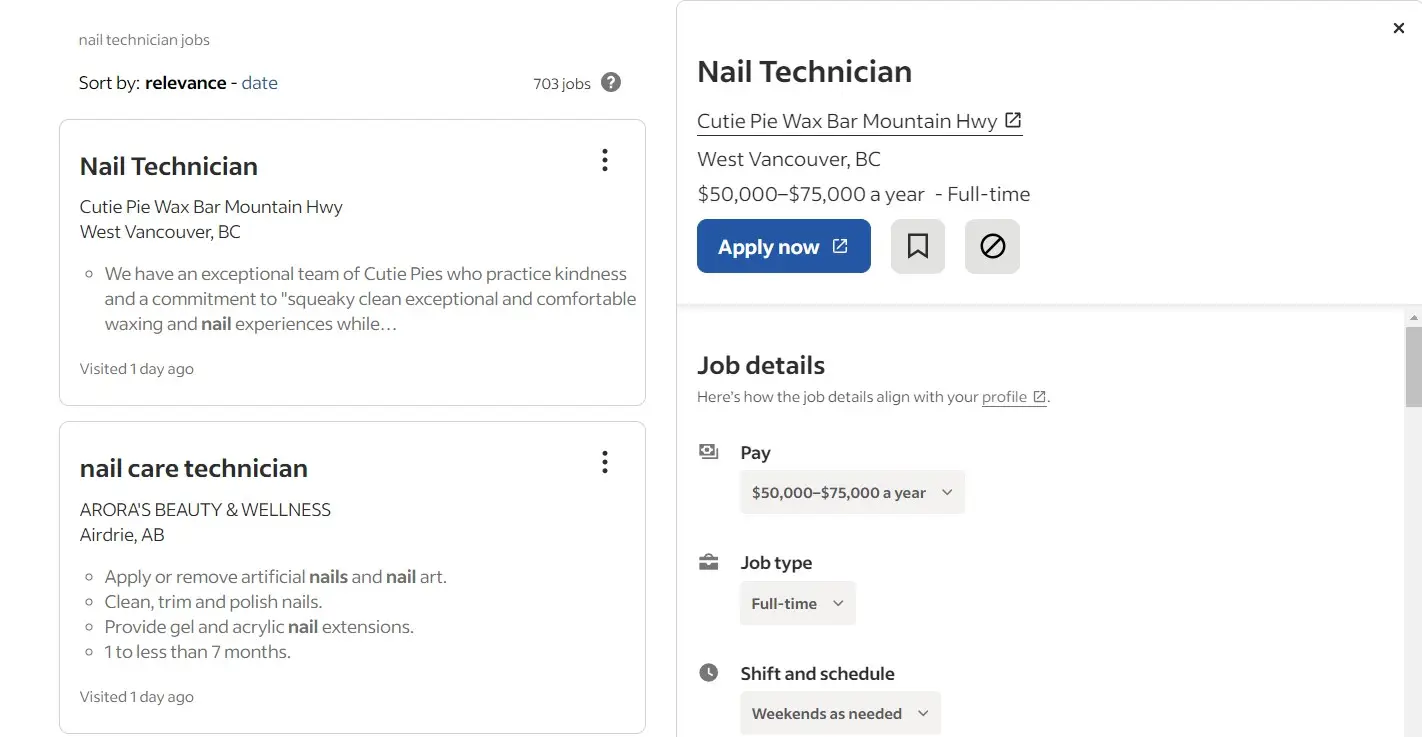Click external link icon next to company name
The height and width of the screenshot is (737, 1422).
[x=1013, y=120]
